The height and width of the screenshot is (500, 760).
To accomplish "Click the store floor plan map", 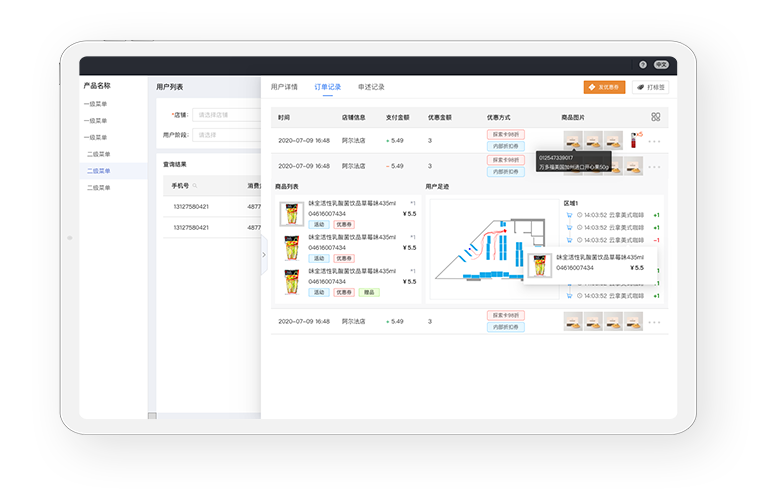I will [x=490, y=250].
